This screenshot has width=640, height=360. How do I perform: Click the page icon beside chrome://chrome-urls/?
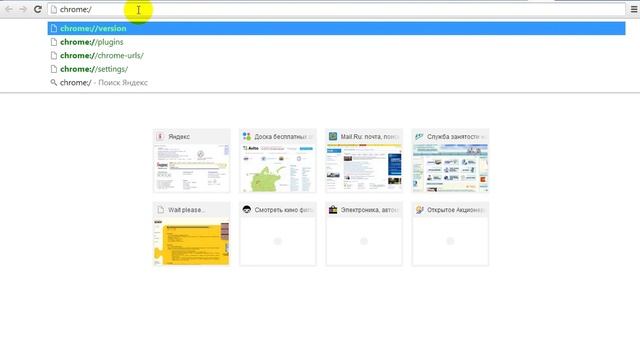53,56
